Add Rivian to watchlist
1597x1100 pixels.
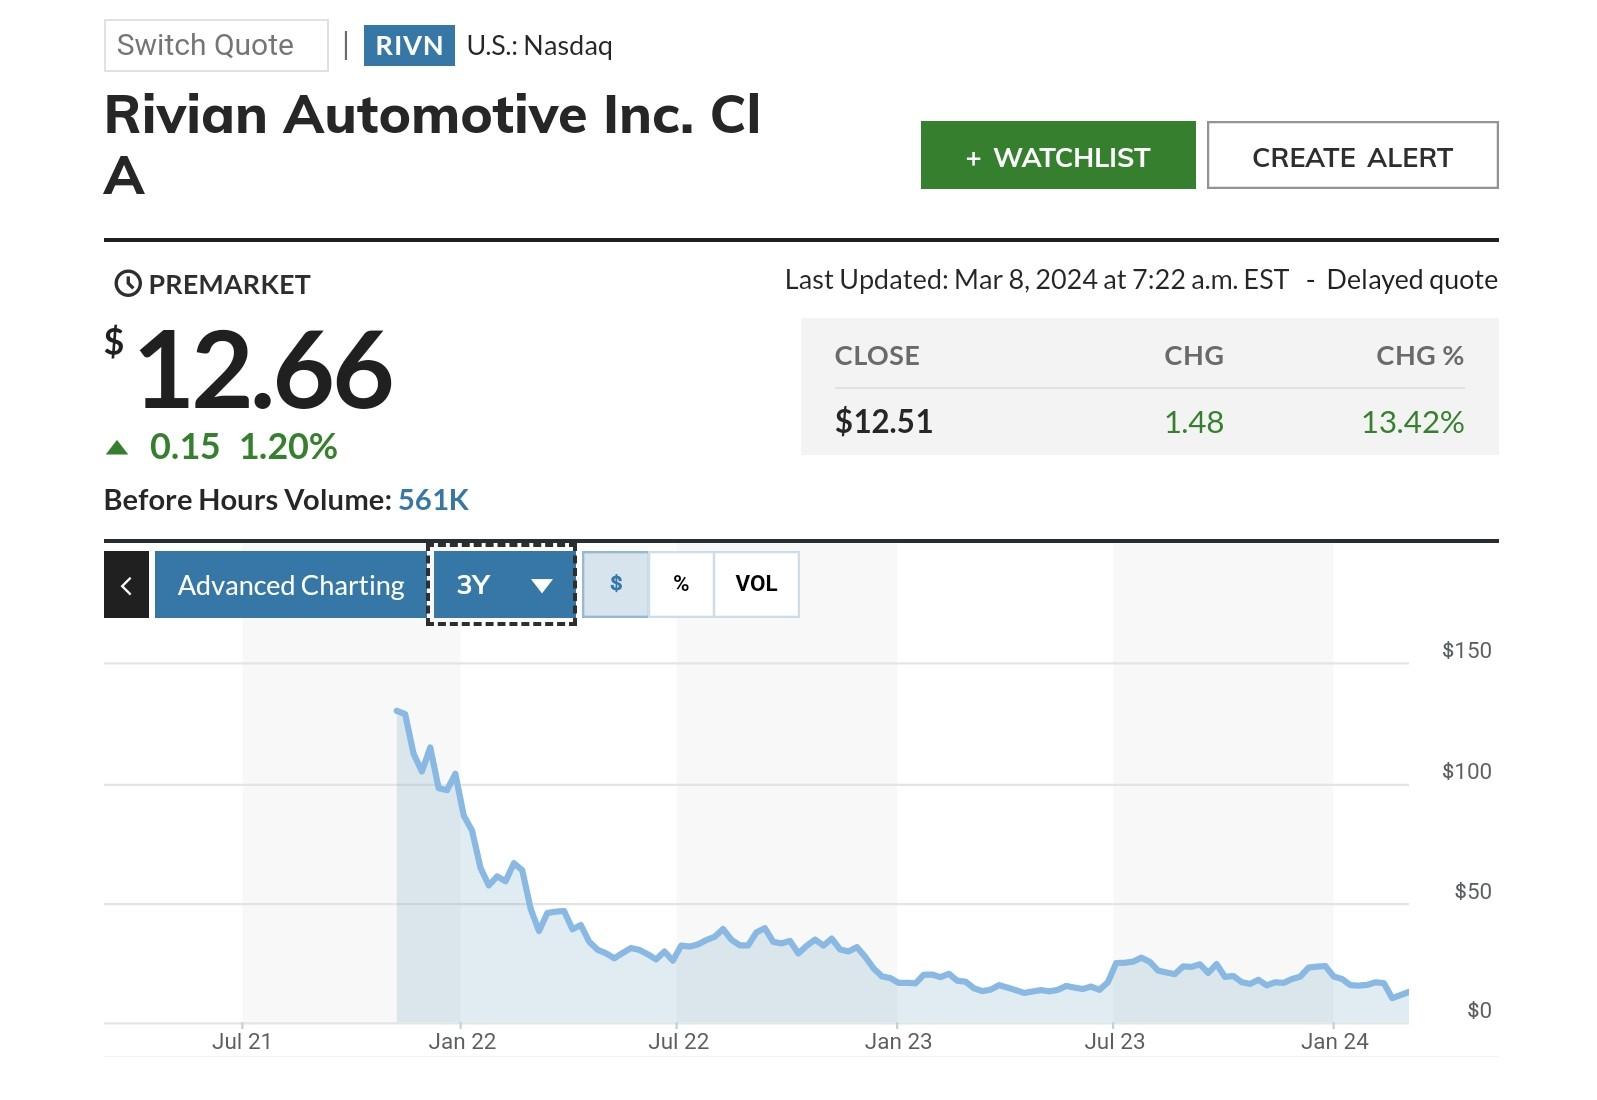1057,156
